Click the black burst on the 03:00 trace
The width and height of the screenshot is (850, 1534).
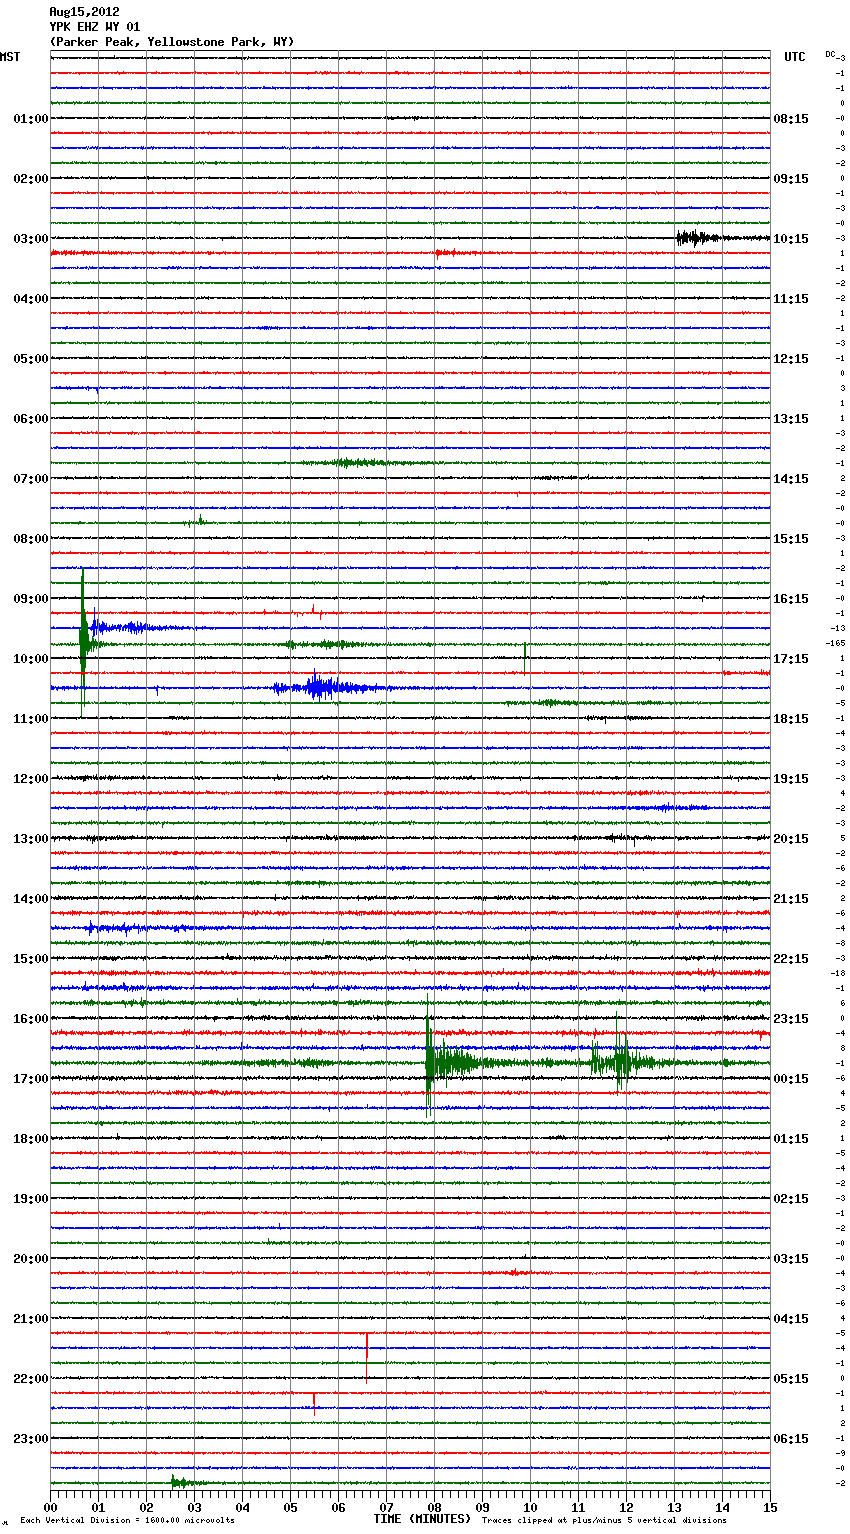698,238
